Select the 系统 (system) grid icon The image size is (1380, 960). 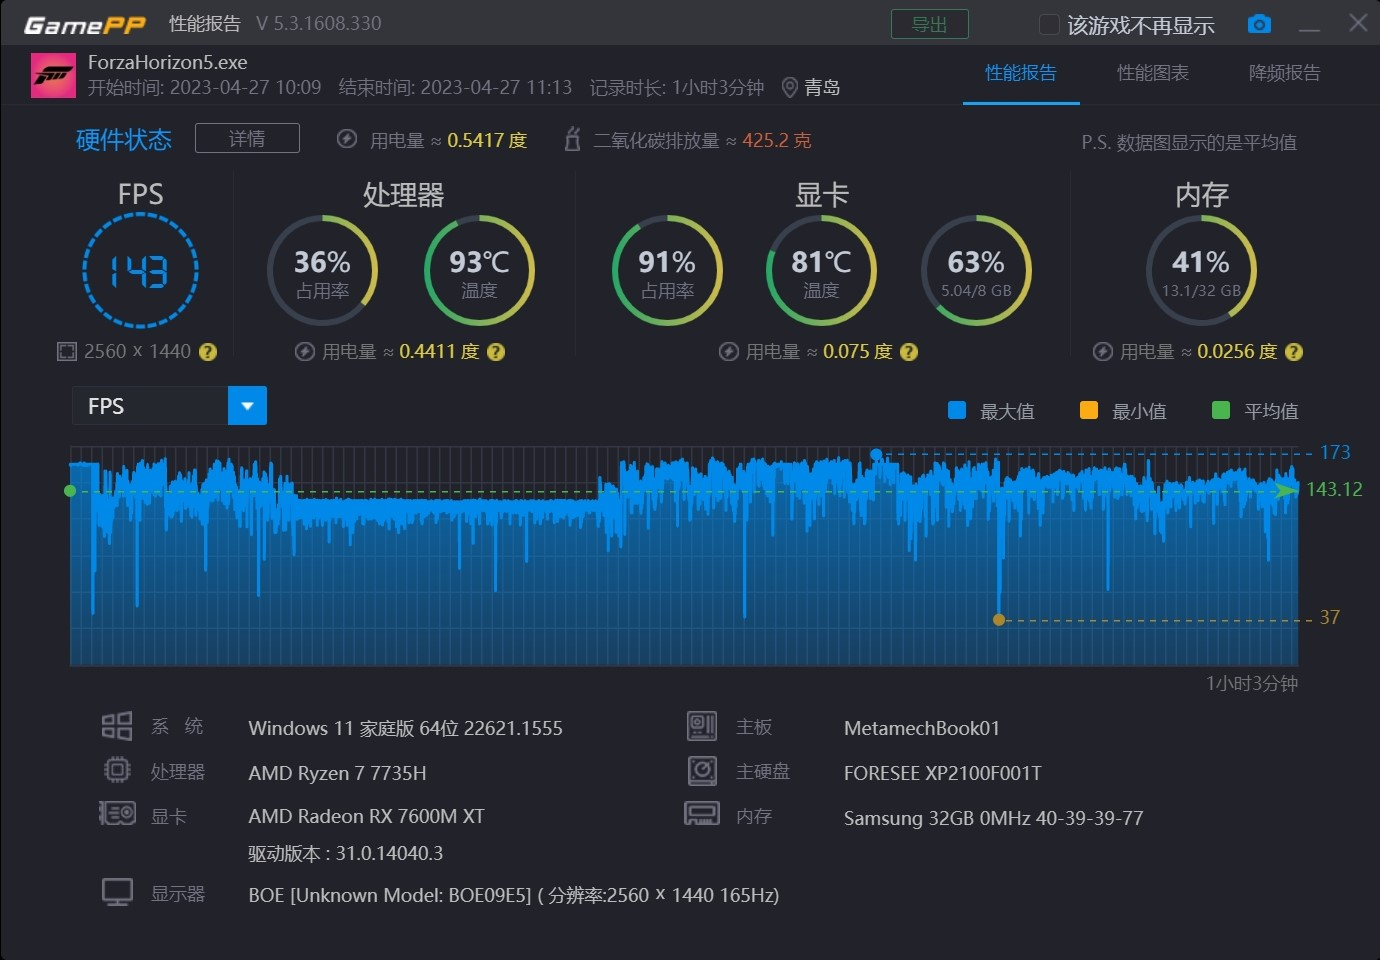click(117, 725)
